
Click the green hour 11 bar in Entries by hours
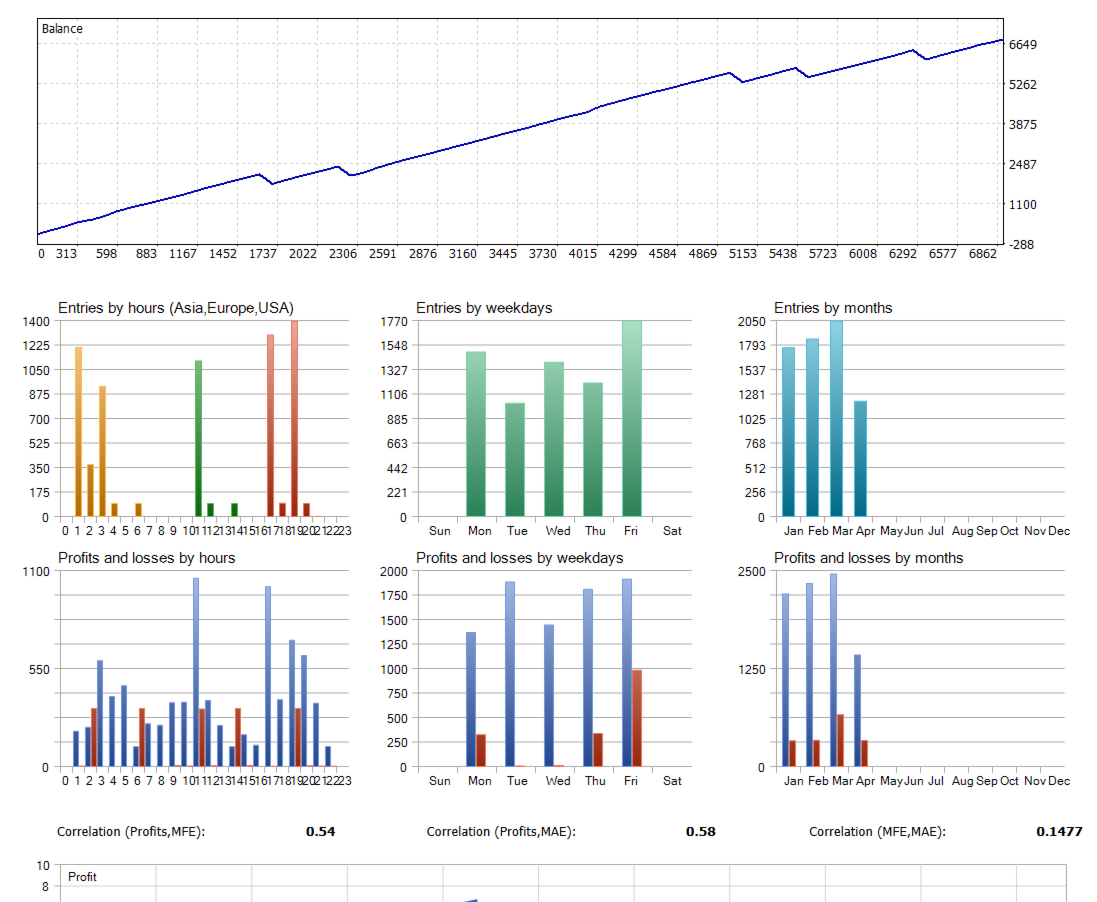point(199,439)
